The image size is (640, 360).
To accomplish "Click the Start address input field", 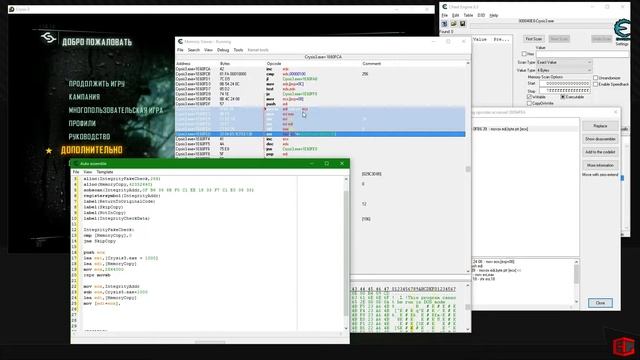I will tap(565, 83).
